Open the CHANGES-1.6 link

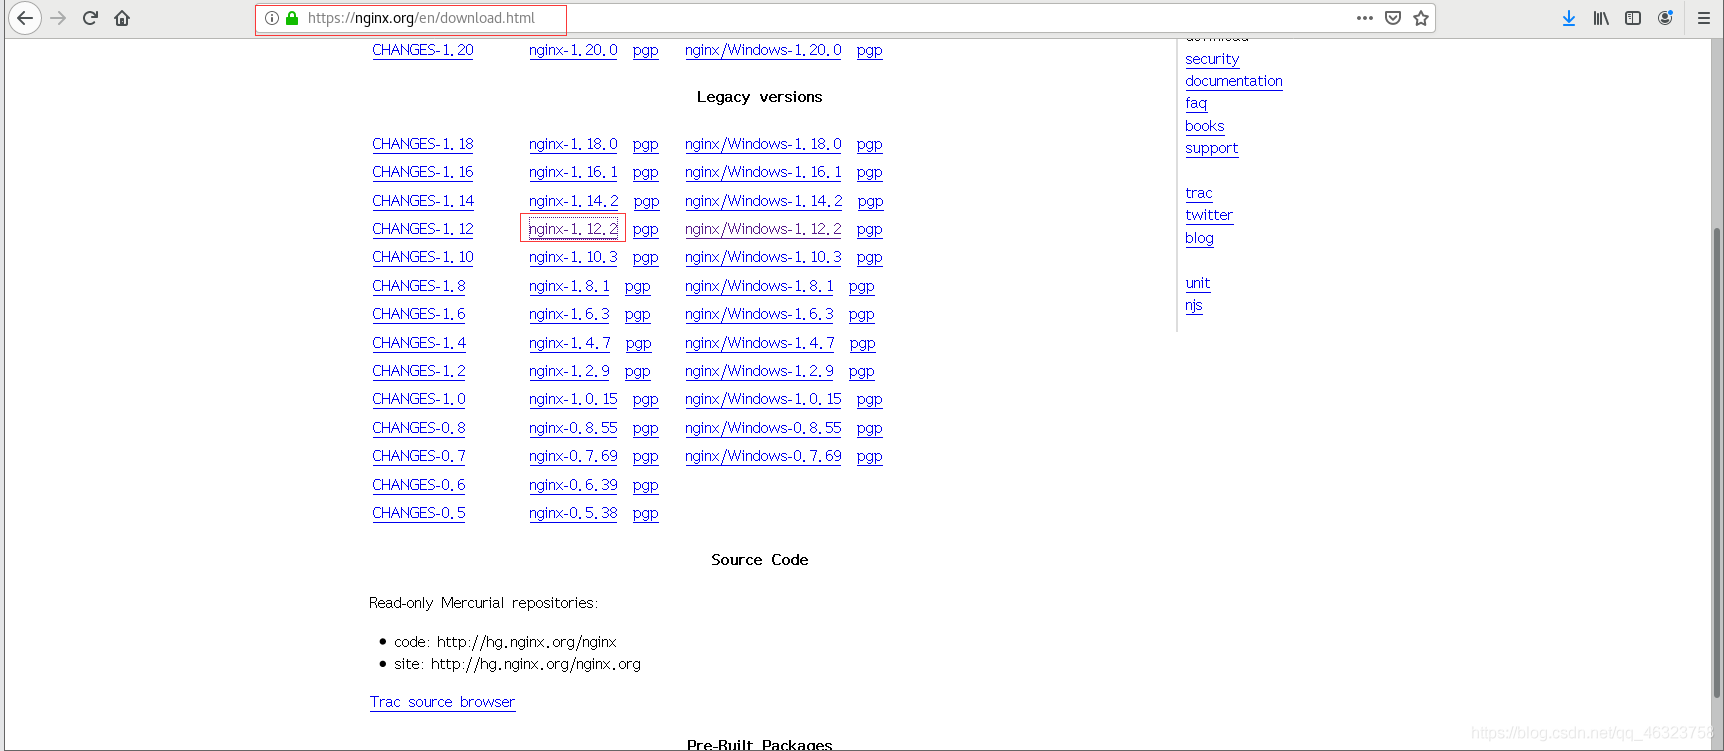(419, 314)
